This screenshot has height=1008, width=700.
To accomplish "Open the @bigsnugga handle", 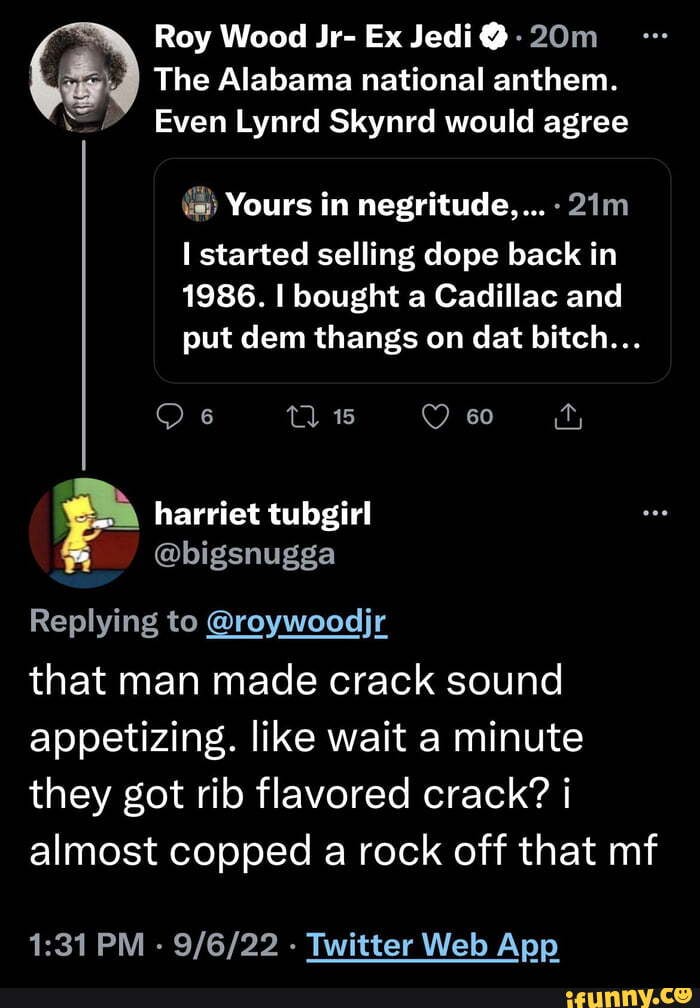I will pos(244,553).
